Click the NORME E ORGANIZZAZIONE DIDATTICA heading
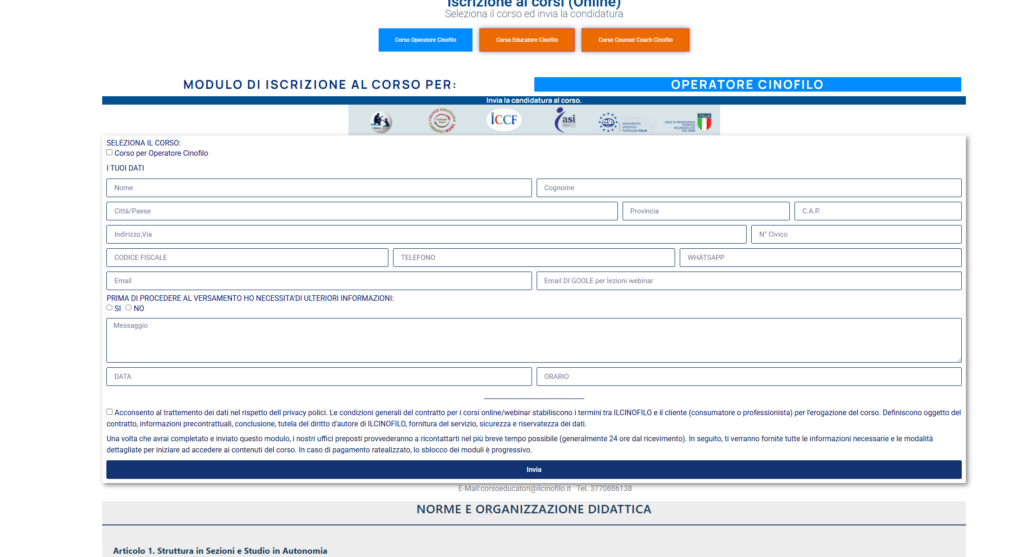This screenshot has width=1024, height=557. coord(534,509)
